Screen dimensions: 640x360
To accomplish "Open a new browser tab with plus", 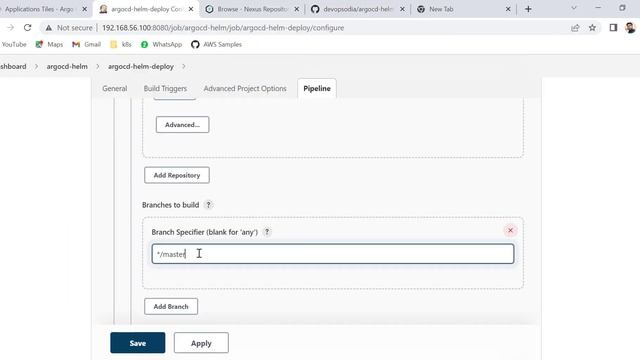I will click(x=528, y=9).
